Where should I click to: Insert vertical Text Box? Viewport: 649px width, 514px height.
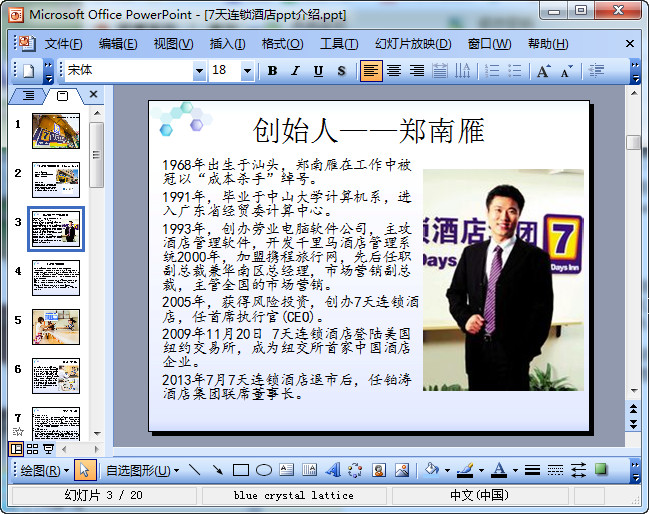pos(310,470)
